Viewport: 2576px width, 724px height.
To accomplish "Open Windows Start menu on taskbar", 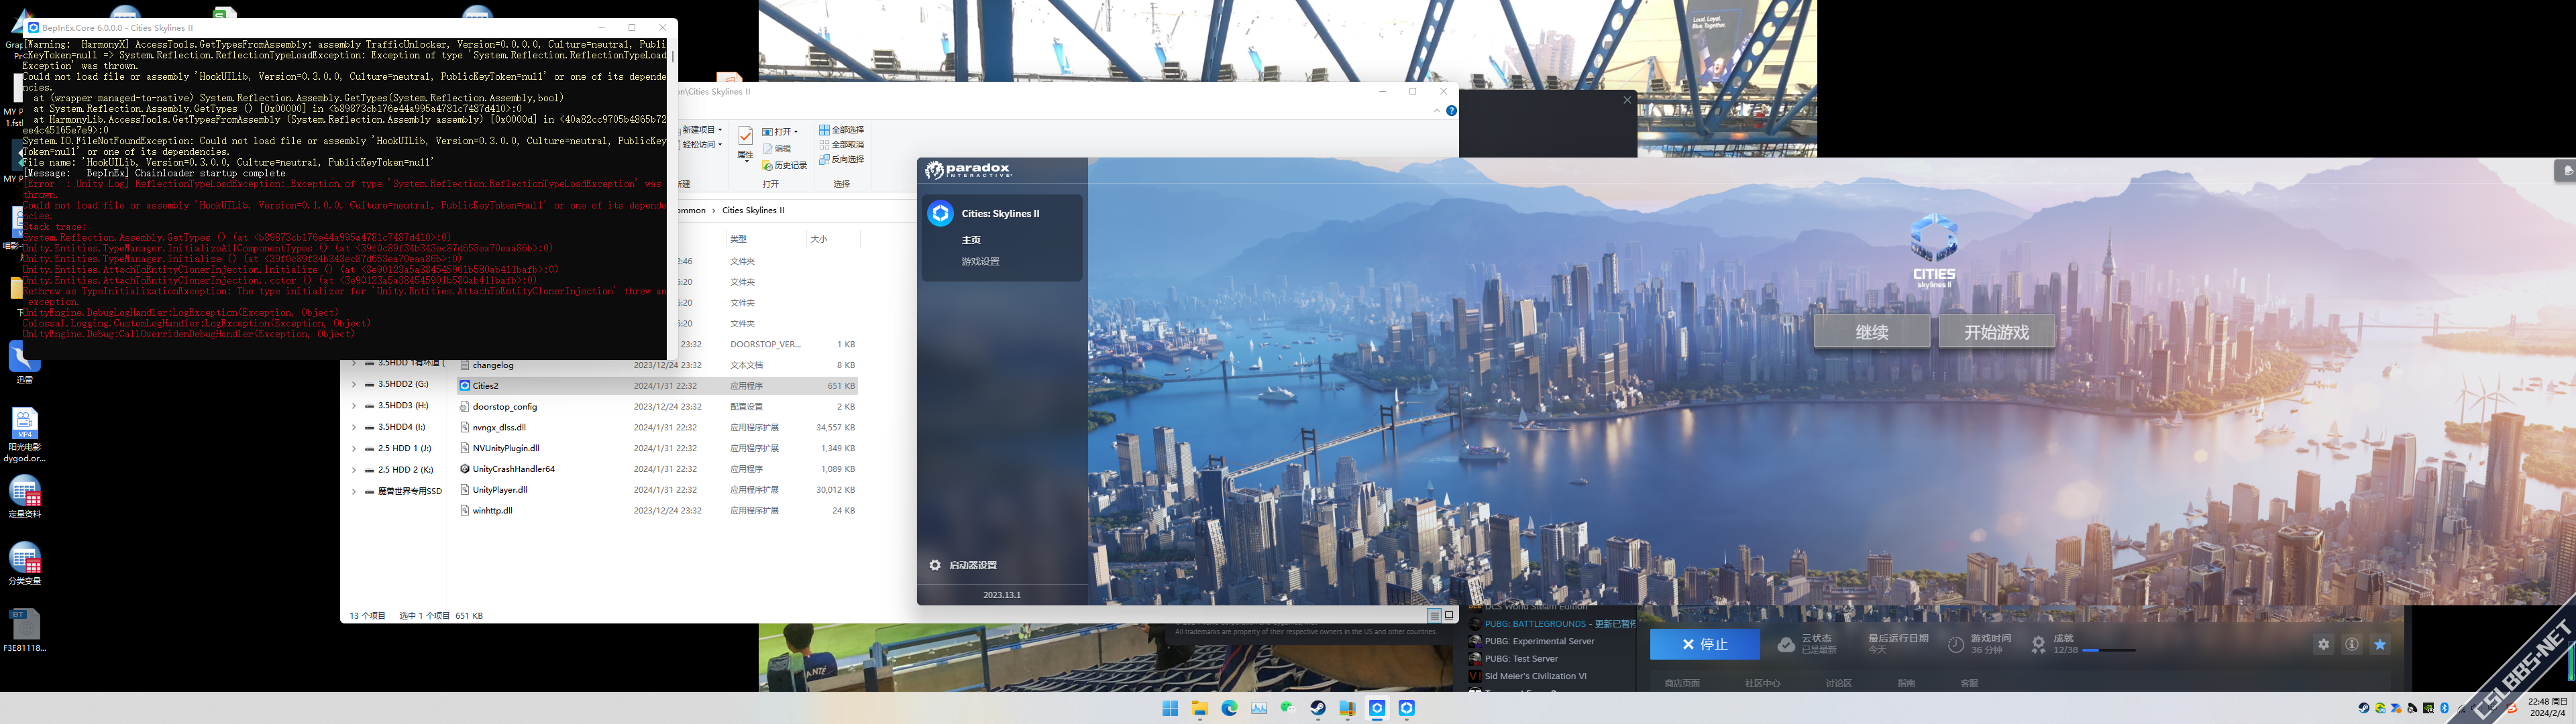I will [x=1170, y=709].
